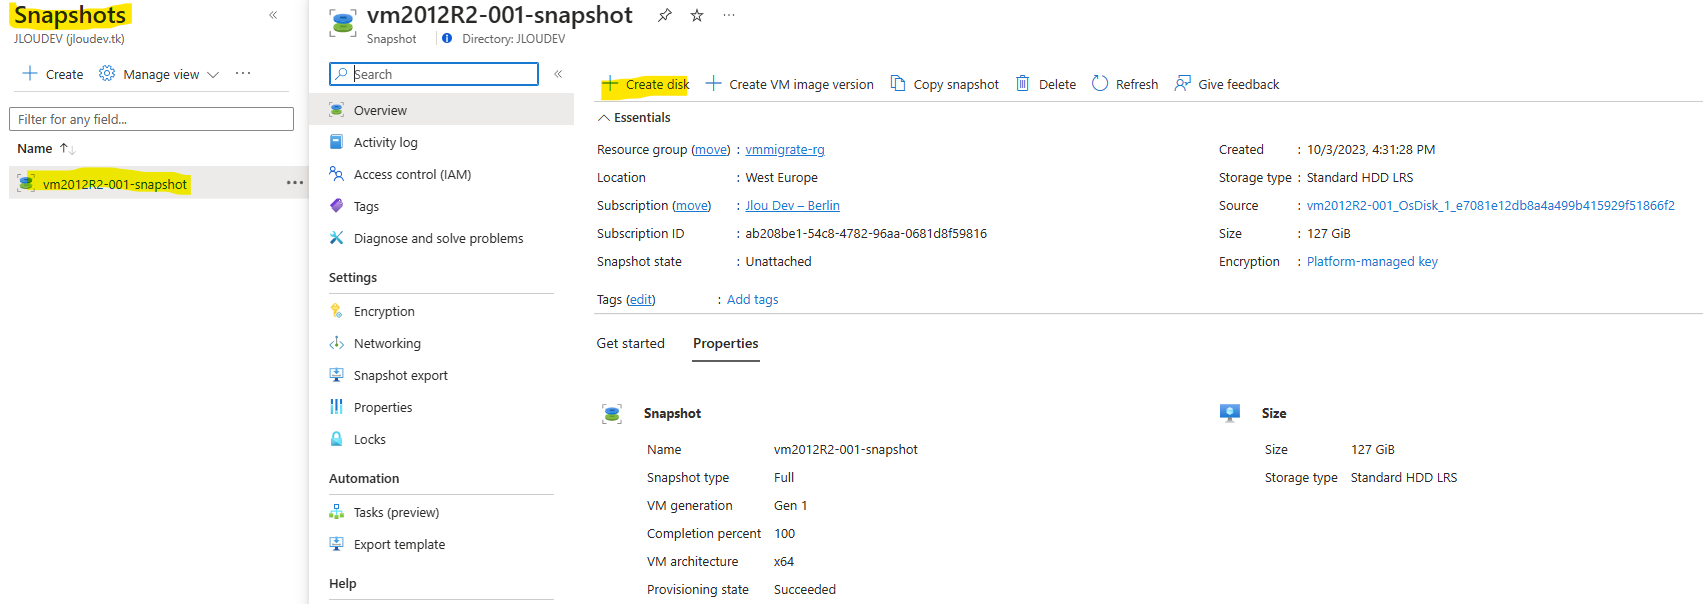Click the edit link next to Tags

tap(641, 300)
